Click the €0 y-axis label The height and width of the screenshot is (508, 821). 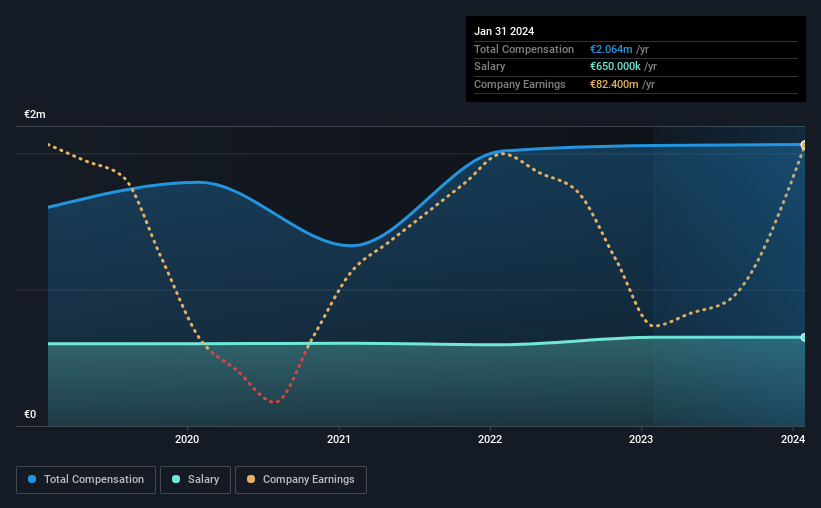pyautogui.click(x=30, y=414)
